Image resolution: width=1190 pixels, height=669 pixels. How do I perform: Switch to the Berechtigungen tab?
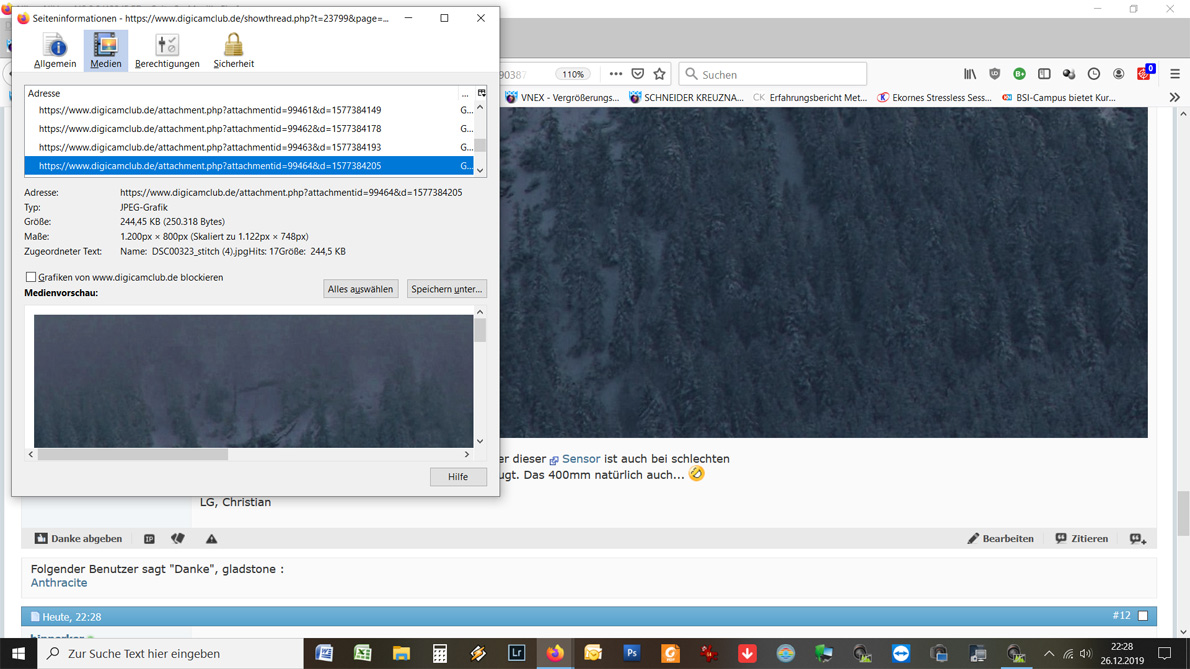[167, 50]
